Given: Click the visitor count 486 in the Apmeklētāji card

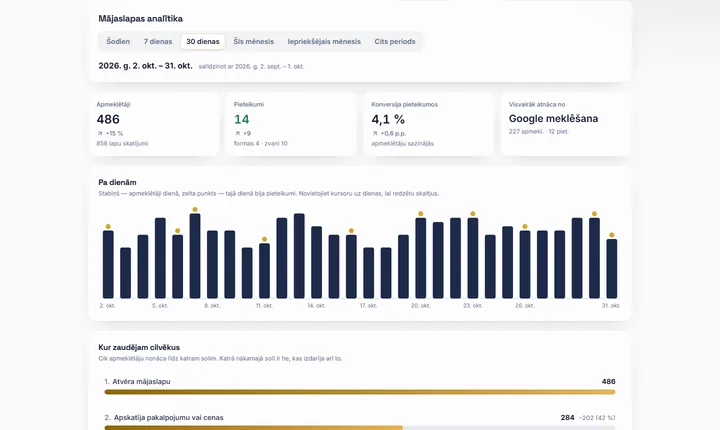Looking at the screenshot, I should pos(108,119).
